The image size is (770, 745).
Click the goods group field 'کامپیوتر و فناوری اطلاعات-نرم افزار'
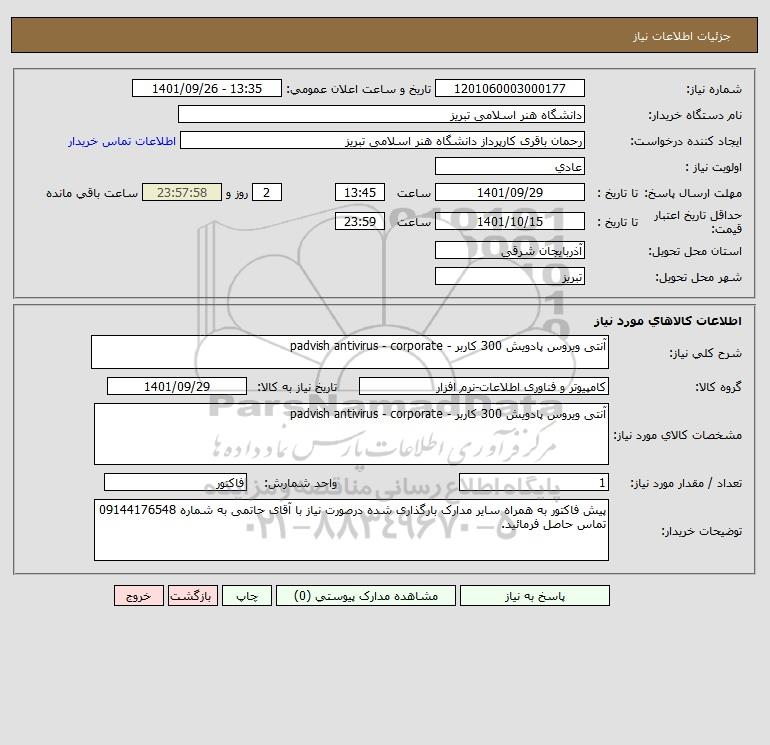point(484,386)
